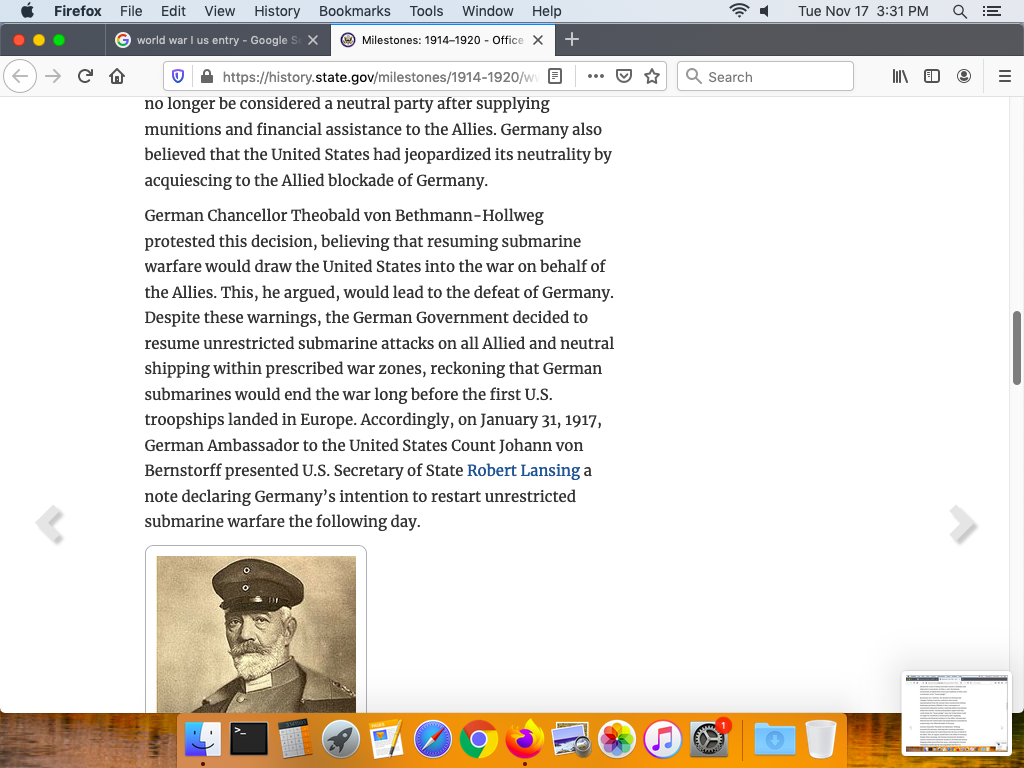Image resolution: width=1024 pixels, height=768 pixels.
Task: Go to the next page with right arrow
Action: [962, 524]
